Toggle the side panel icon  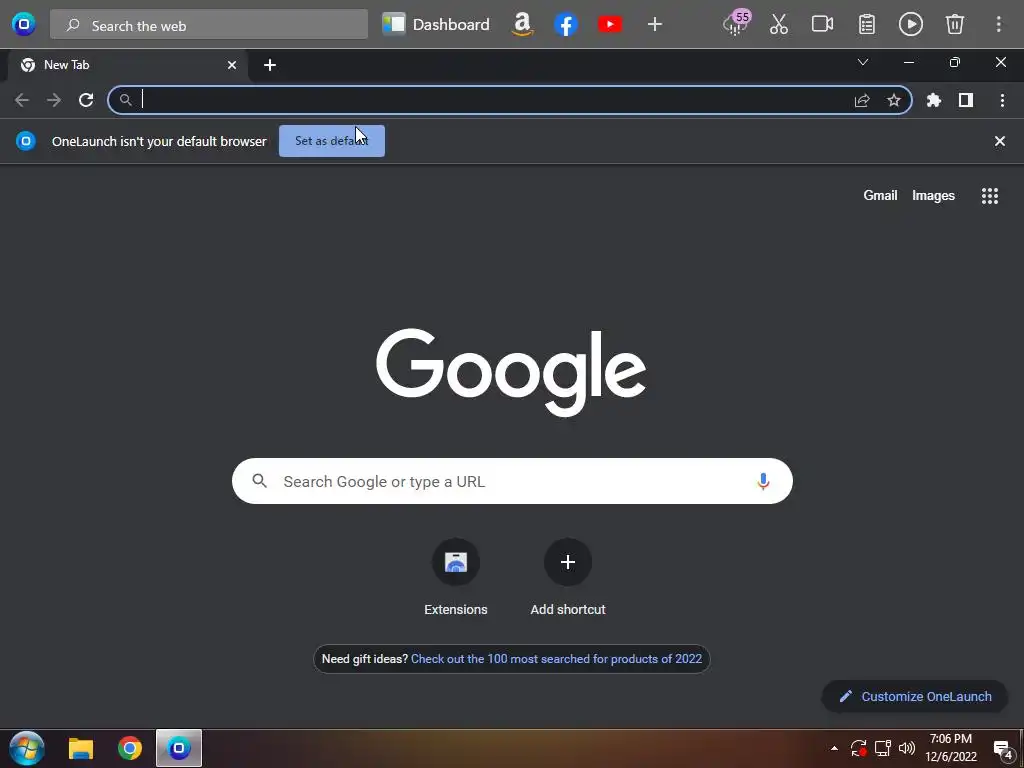(966, 100)
